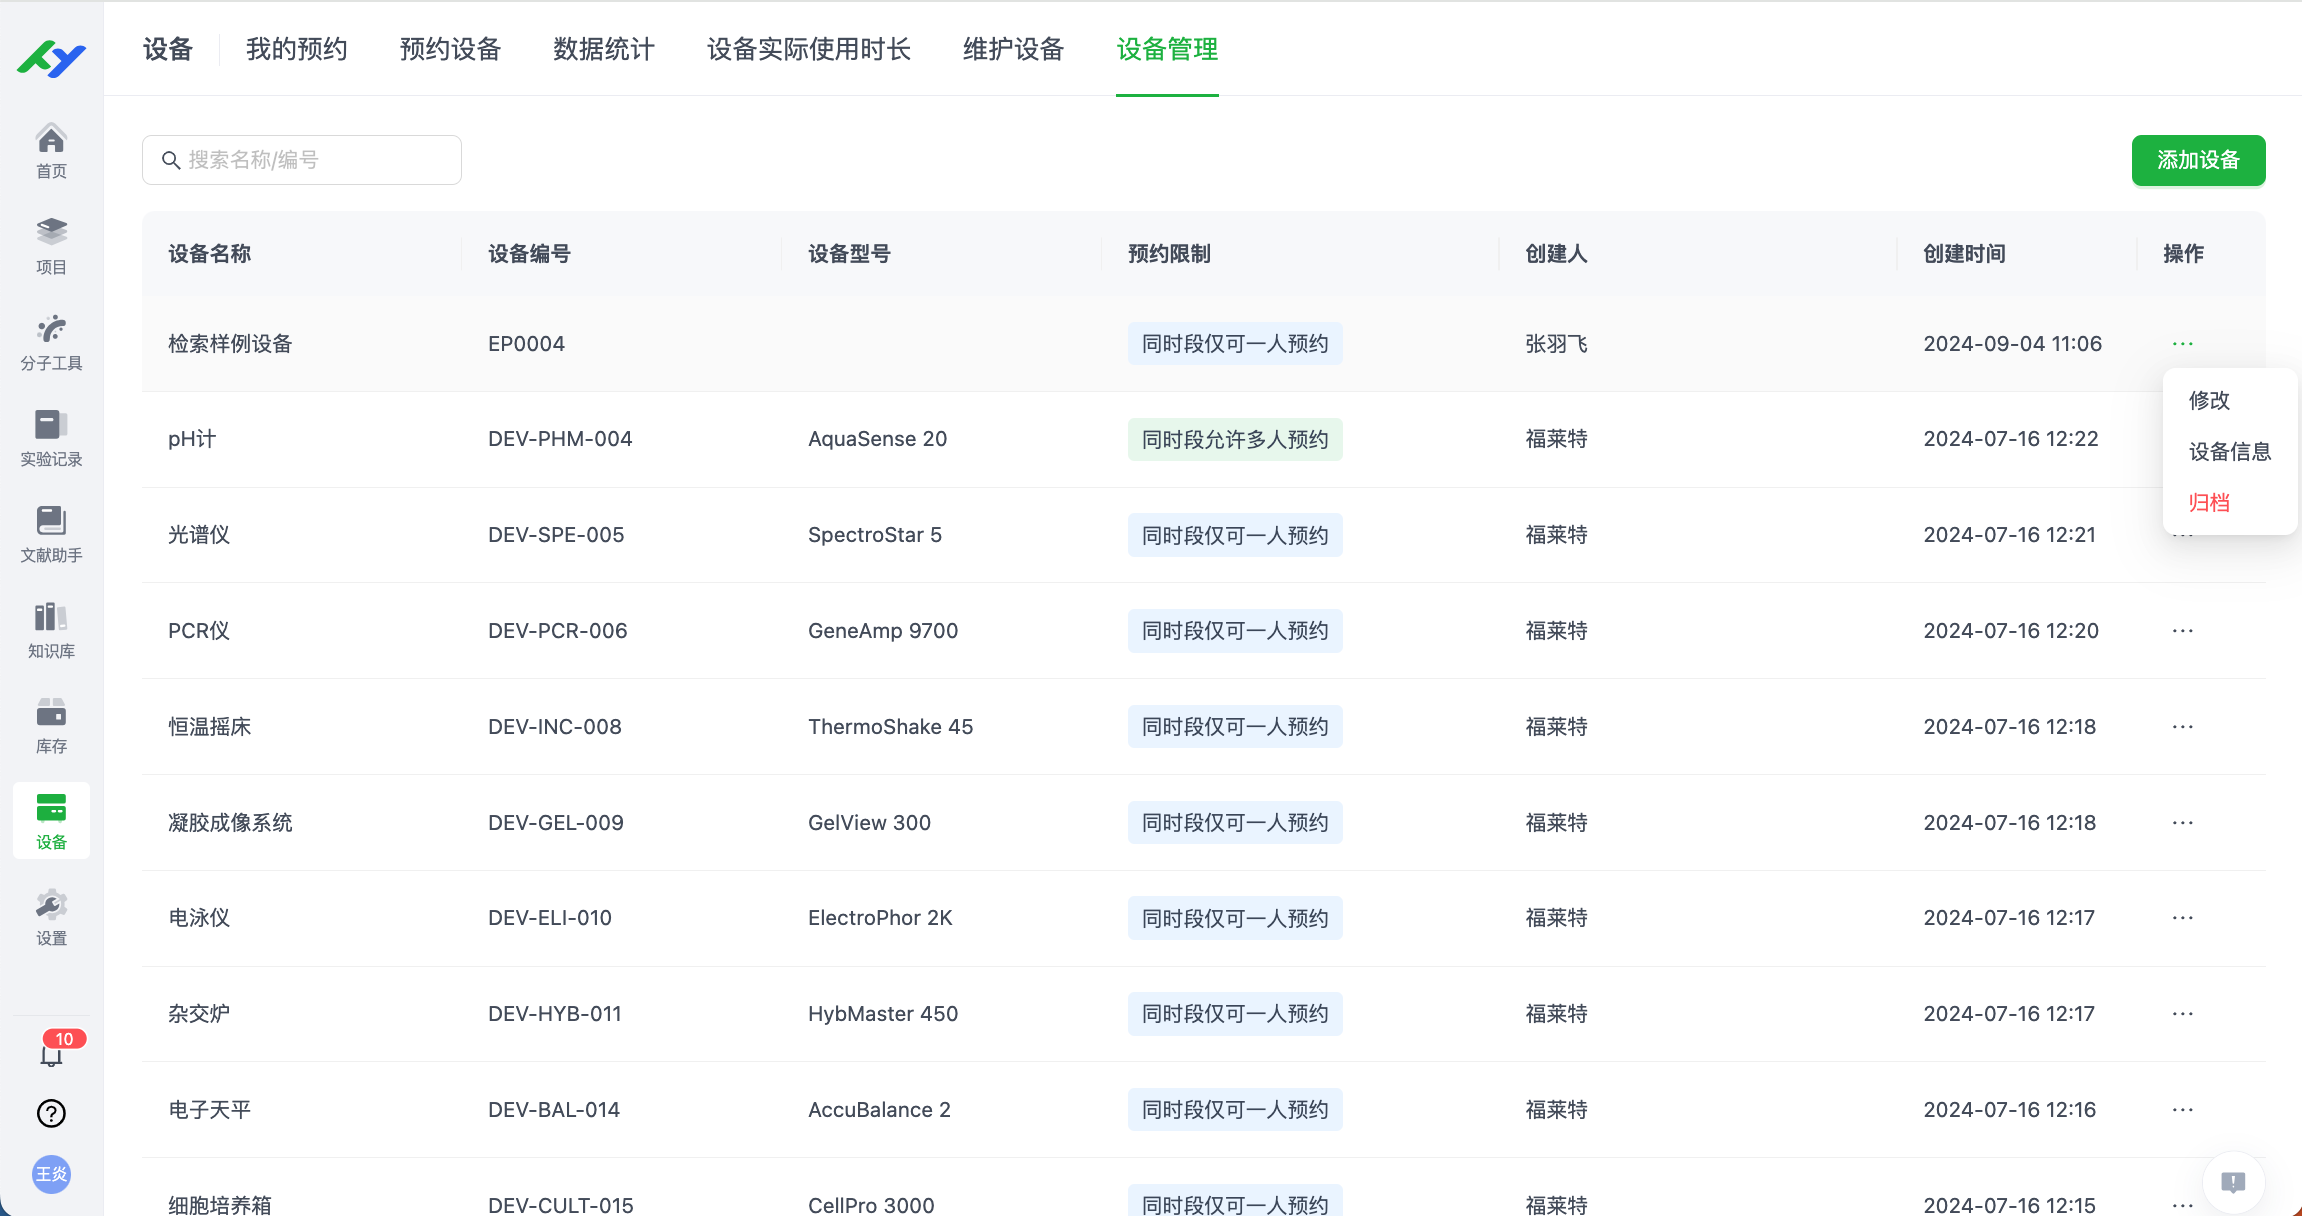Click the feedback chat bubble icon
The image size is (2302, 1216).
pos(2233,1182)
